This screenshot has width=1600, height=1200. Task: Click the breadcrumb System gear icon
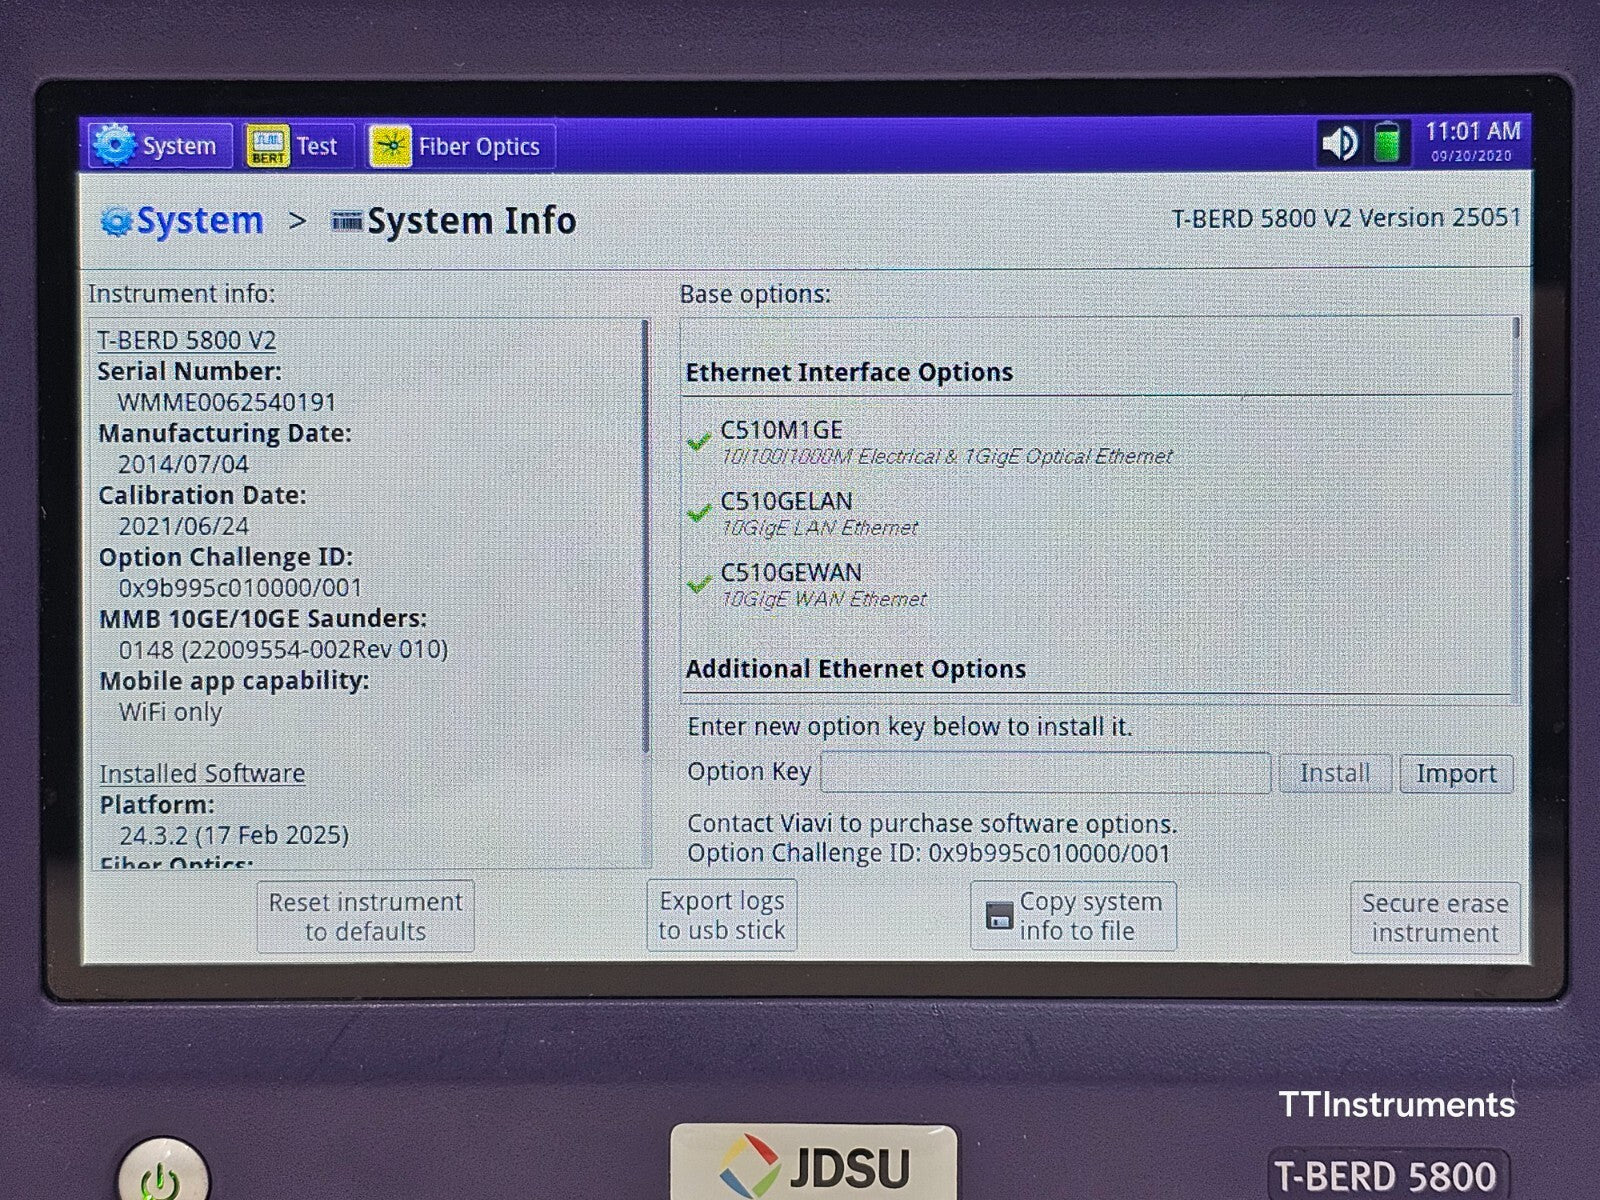[x=117, y=221]
